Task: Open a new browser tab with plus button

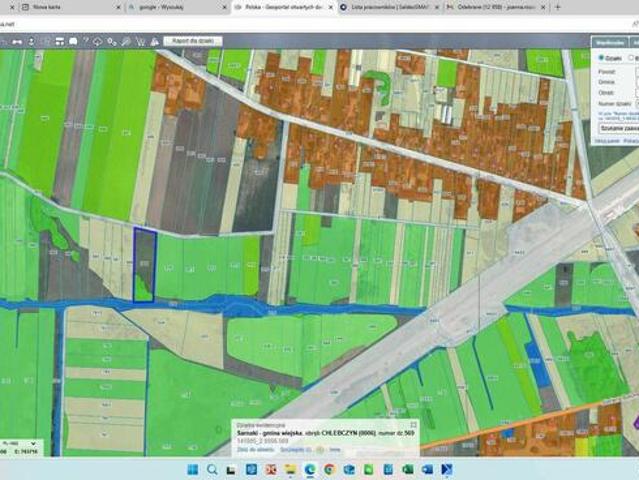Action: [558, 7]
